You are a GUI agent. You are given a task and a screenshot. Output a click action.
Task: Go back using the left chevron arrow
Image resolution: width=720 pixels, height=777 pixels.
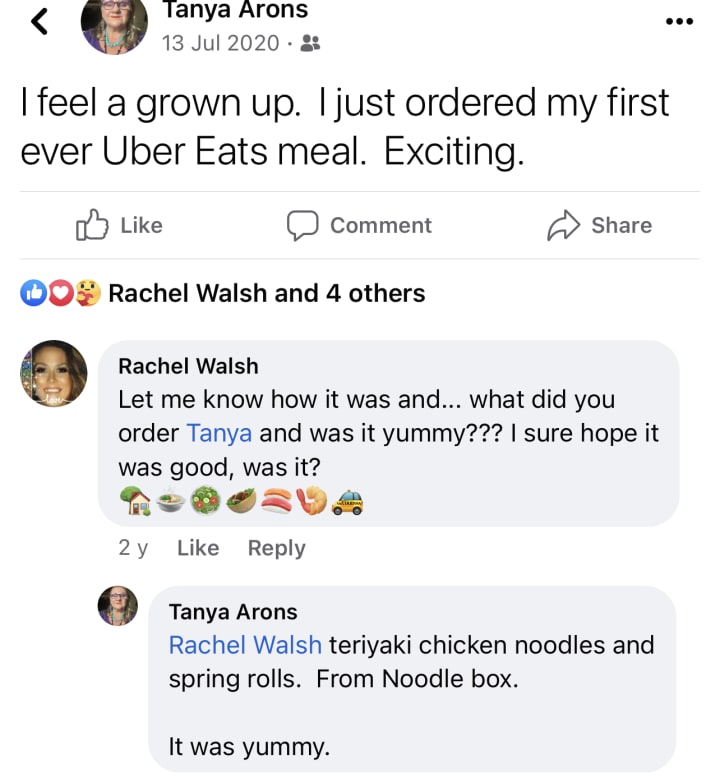pos(40,21)
